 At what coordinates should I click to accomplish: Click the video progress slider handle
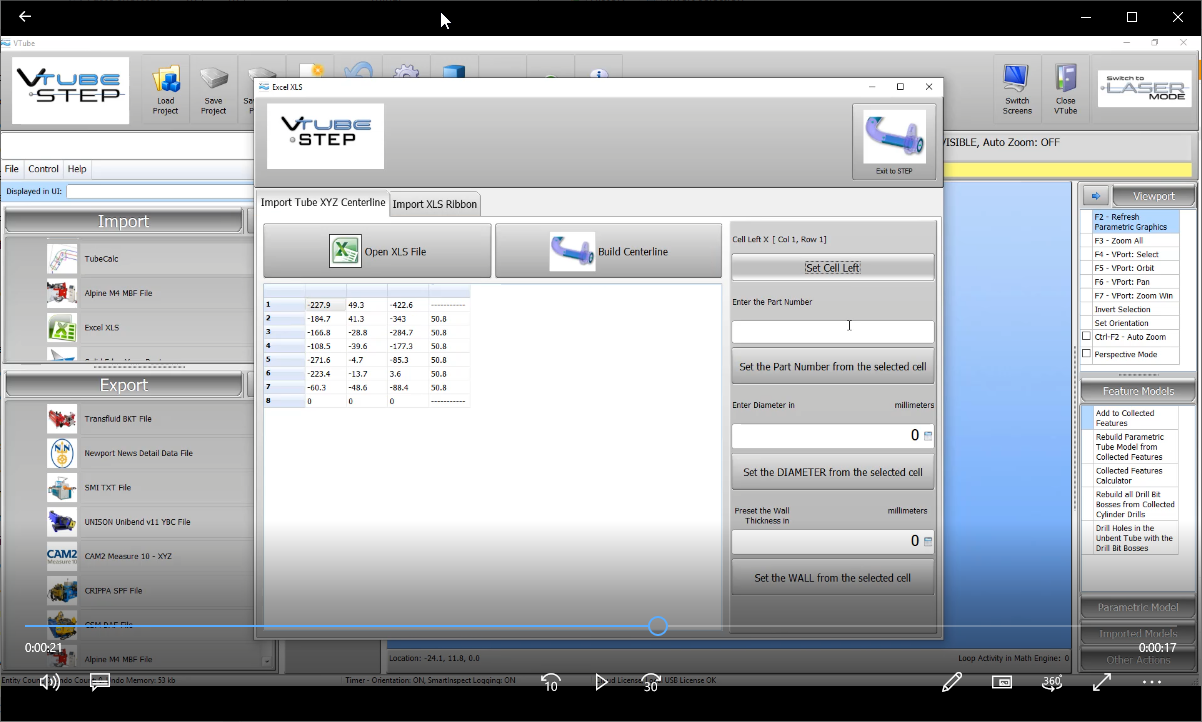pos(657,626)
